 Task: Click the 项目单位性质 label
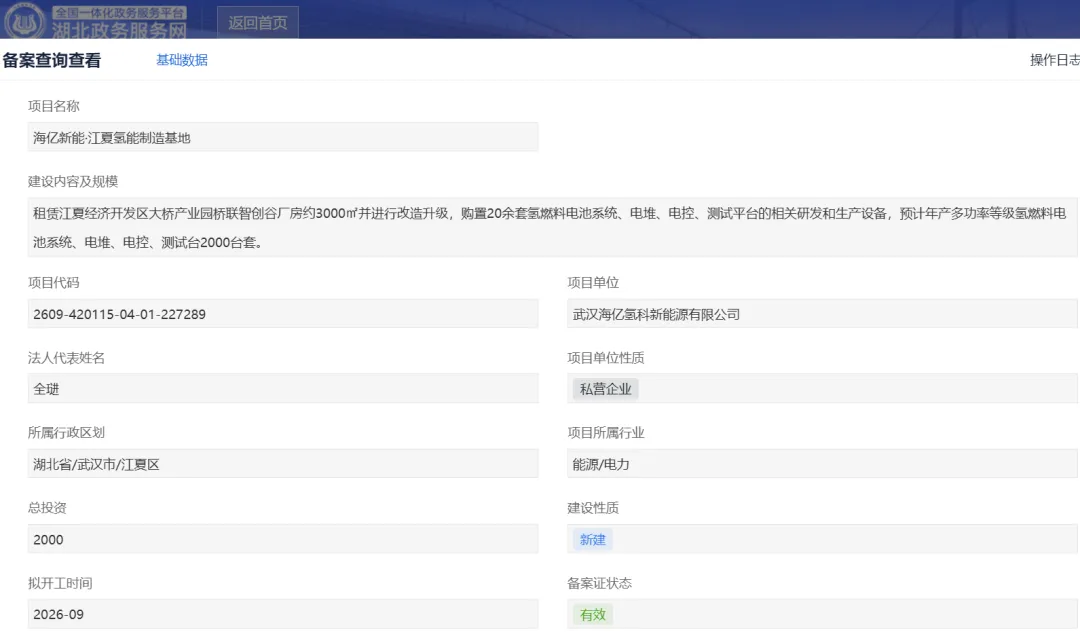pyautogui.click(x=606, y=357)
